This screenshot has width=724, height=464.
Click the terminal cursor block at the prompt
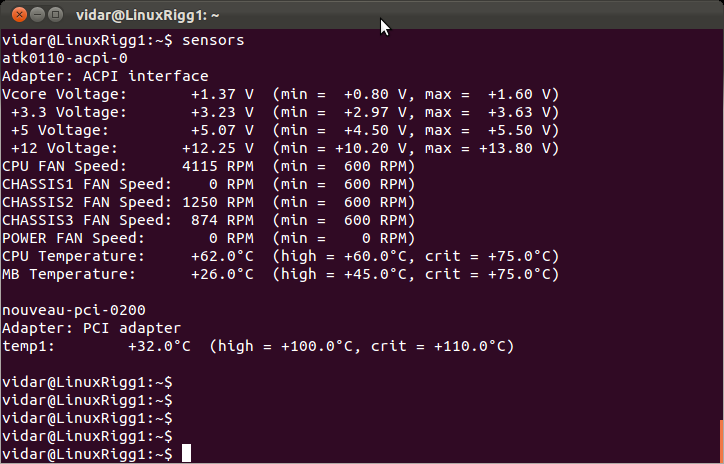(186, 453)
